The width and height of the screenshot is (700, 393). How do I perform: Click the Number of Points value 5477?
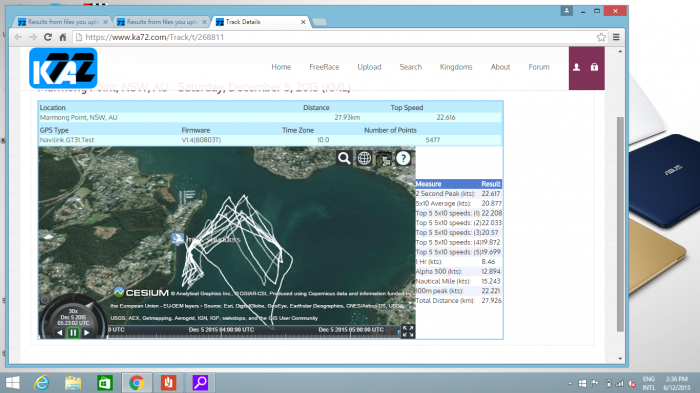(x=433, y=140)
